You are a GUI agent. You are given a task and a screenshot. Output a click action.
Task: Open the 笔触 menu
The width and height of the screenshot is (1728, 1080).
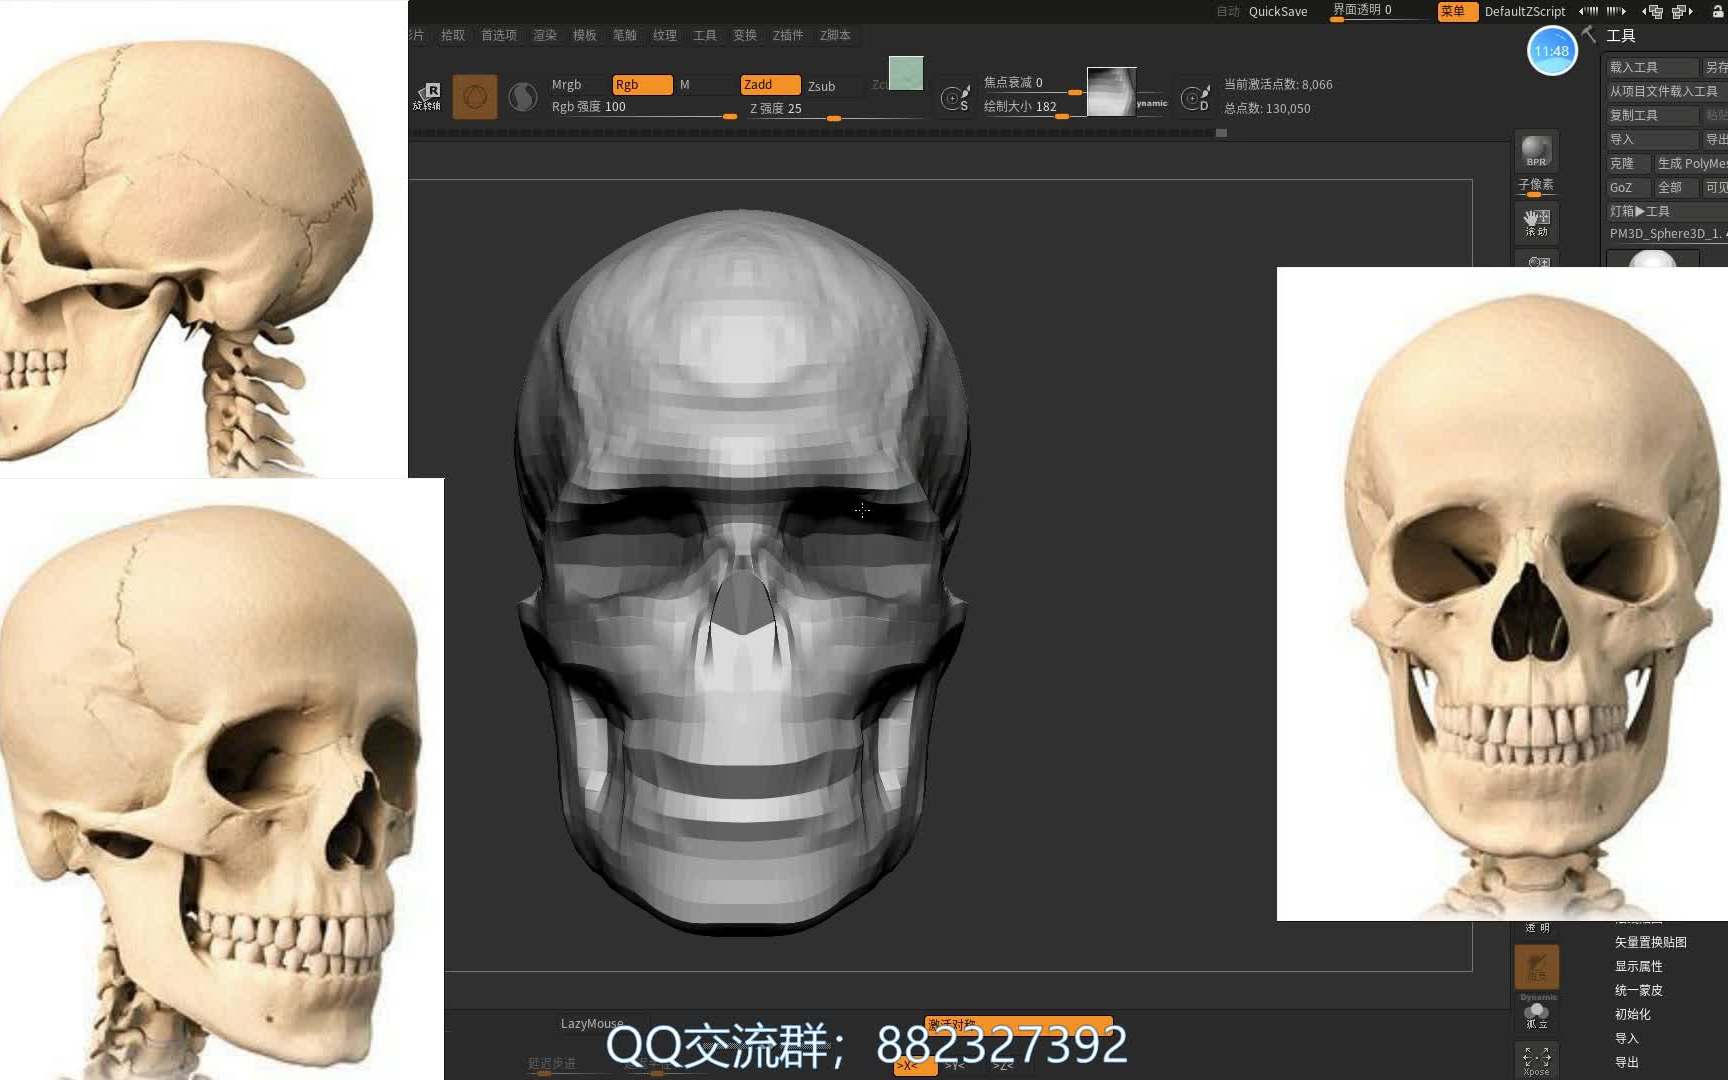(625, 35)
